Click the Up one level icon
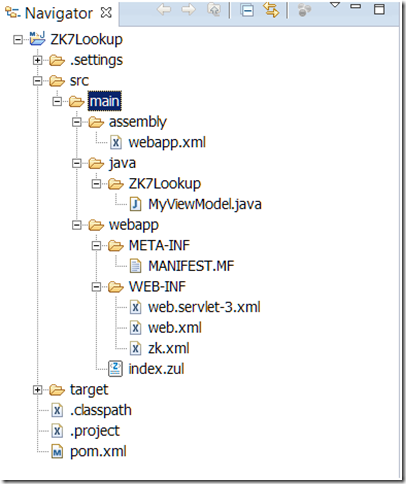 tap(214, 10)
